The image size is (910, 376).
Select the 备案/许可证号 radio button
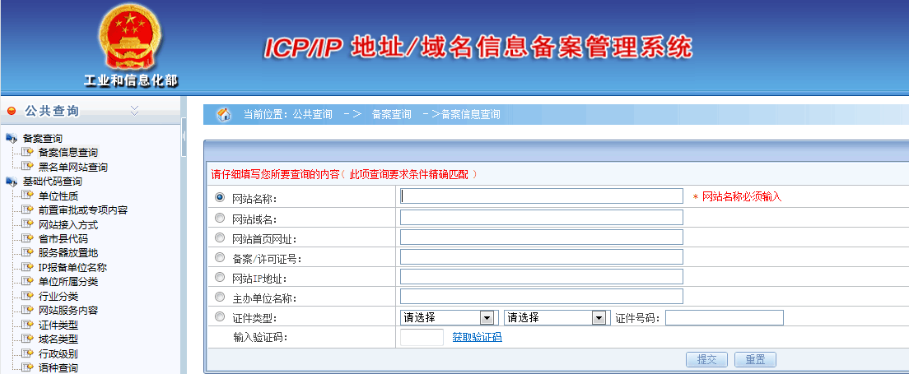[219, 257]
